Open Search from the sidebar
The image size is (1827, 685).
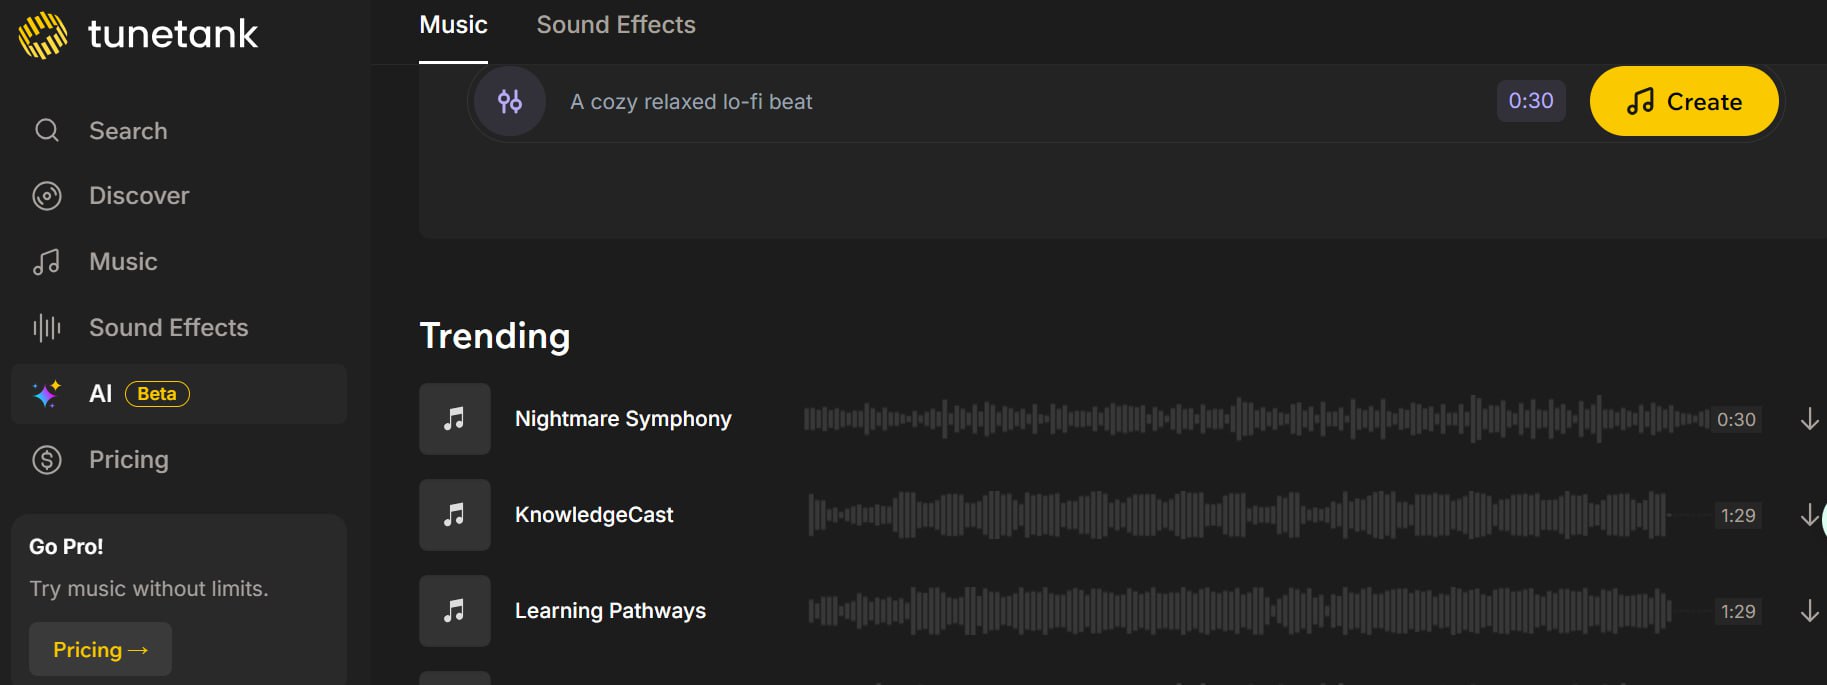coord(127,131)
